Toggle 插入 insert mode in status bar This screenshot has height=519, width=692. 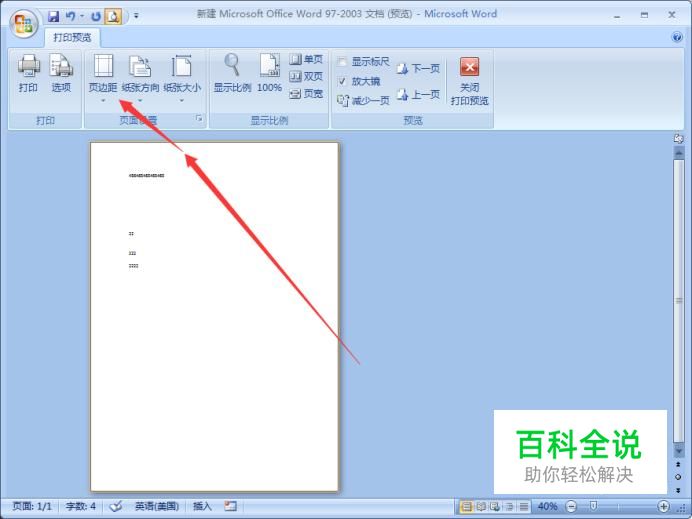202,506
